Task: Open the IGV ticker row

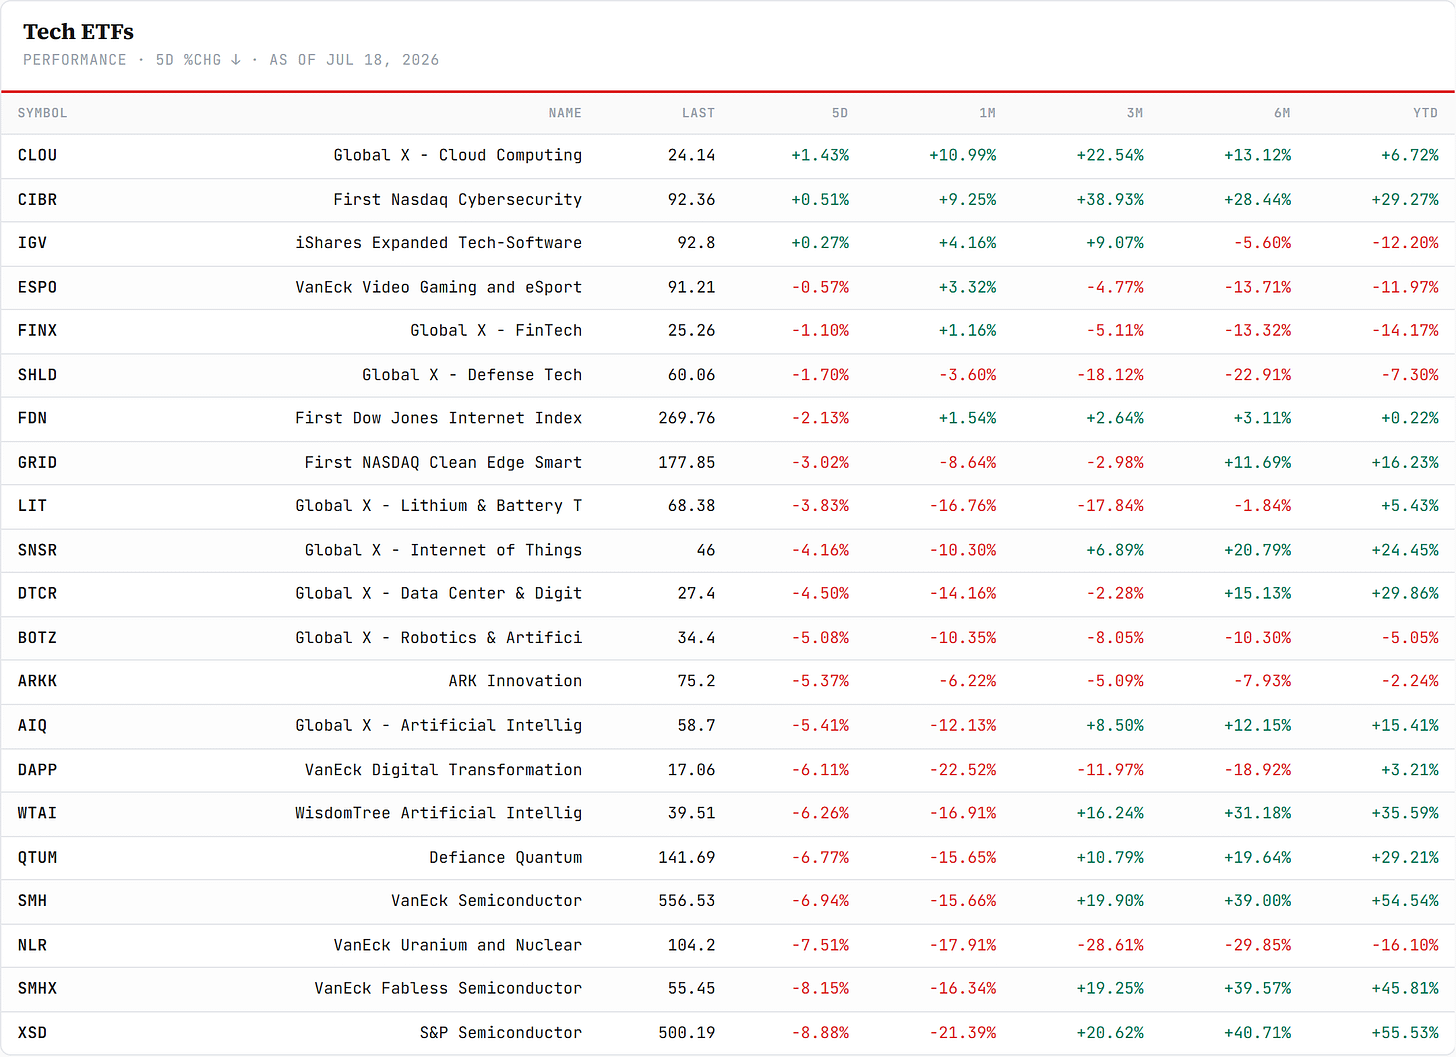Action: [x=728, y=243]
